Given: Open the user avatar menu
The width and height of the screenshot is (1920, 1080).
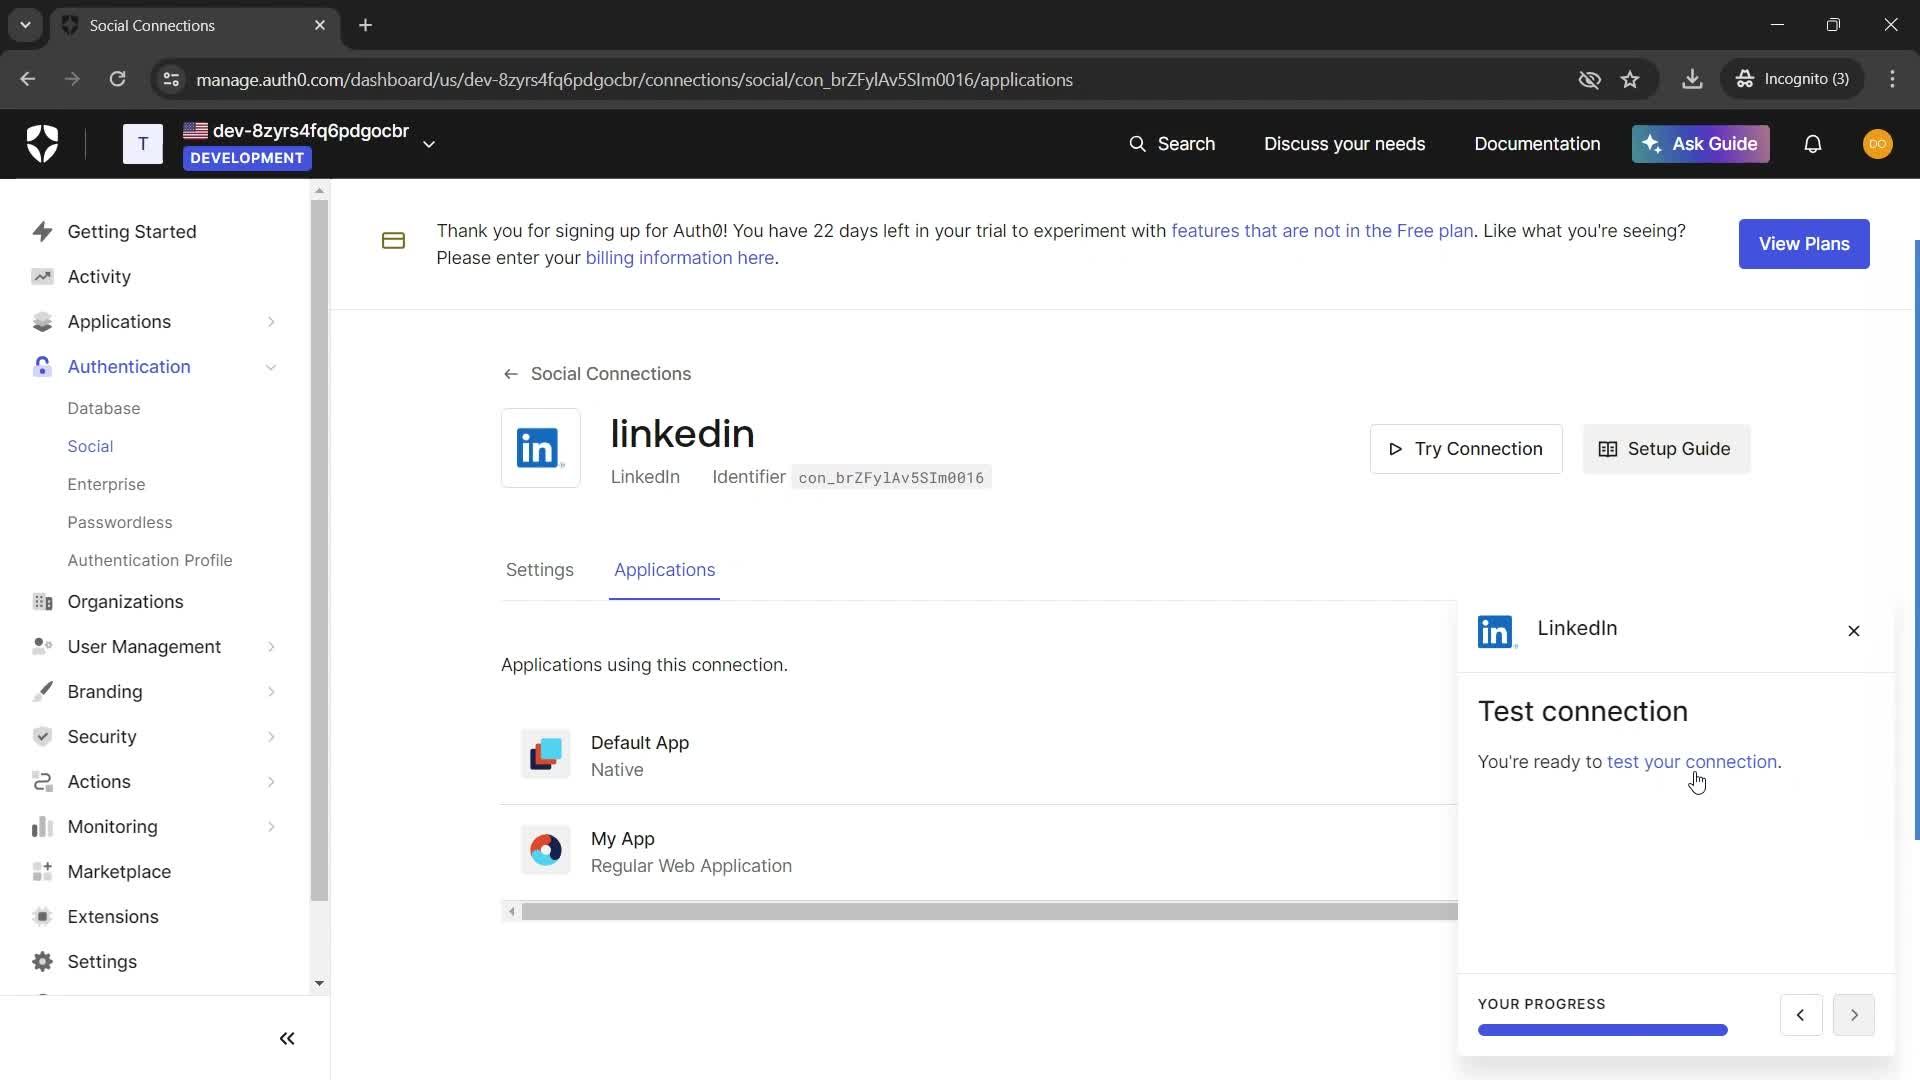Looking at the screenshot, I should pyautogui.click(x=1877, y=144).
